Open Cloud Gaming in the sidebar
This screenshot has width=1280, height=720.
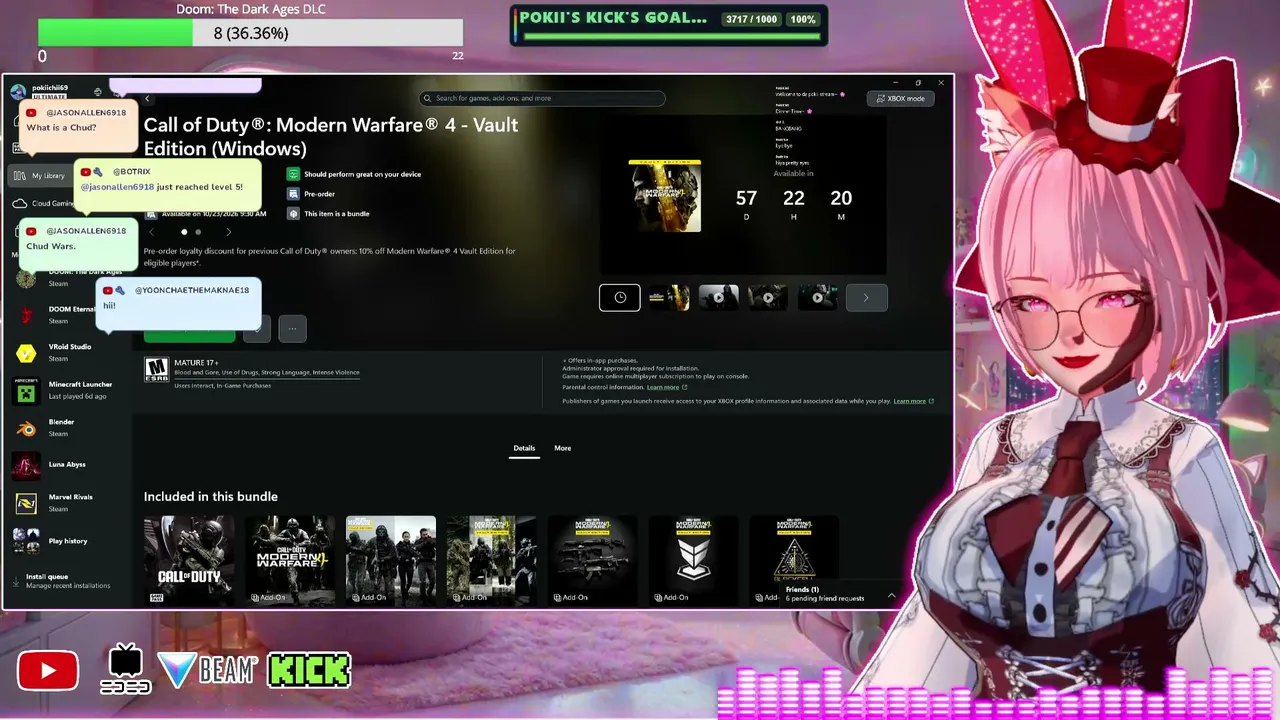tap(42, 203)
